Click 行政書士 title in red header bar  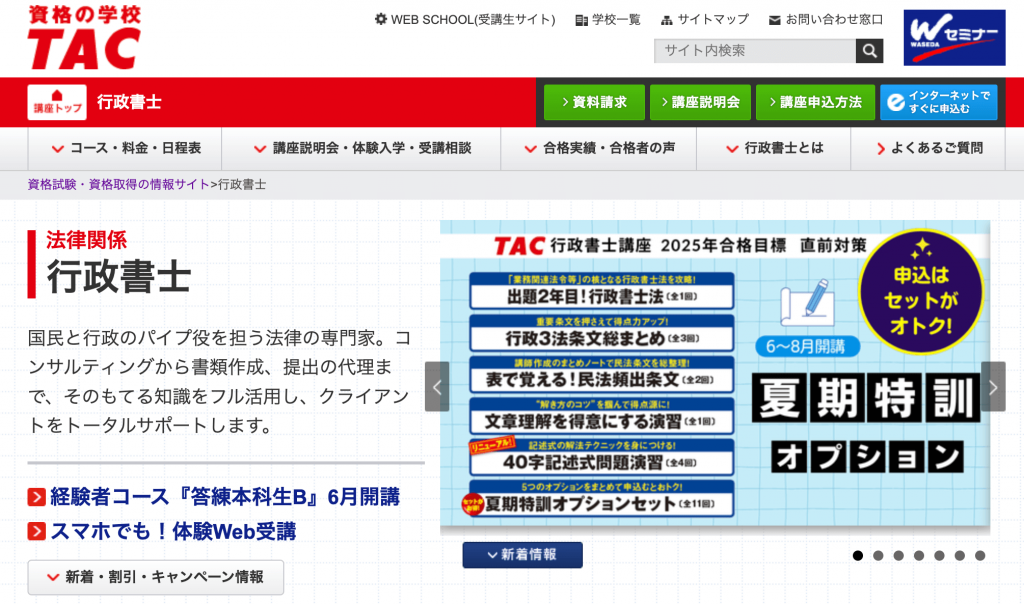(x=129, y=102)
